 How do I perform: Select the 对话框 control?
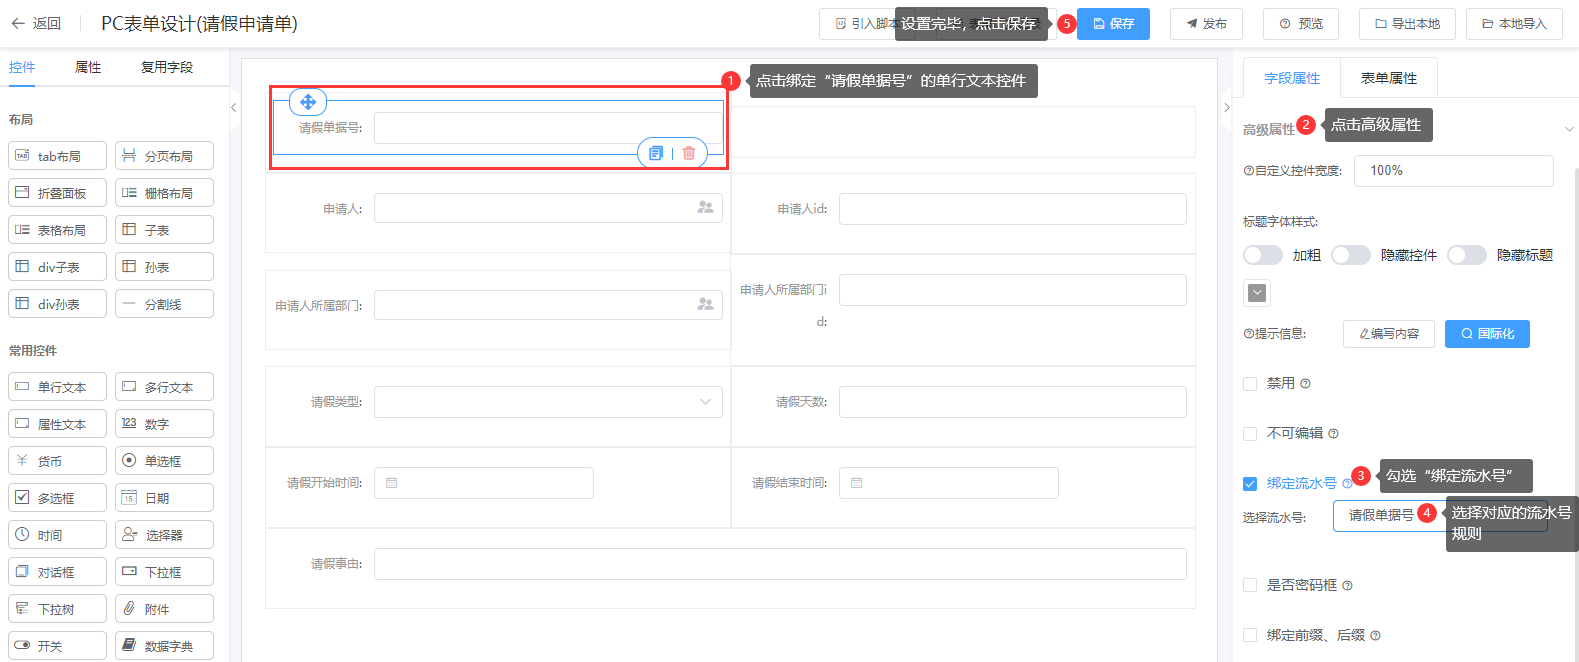(x=57, y=572)
